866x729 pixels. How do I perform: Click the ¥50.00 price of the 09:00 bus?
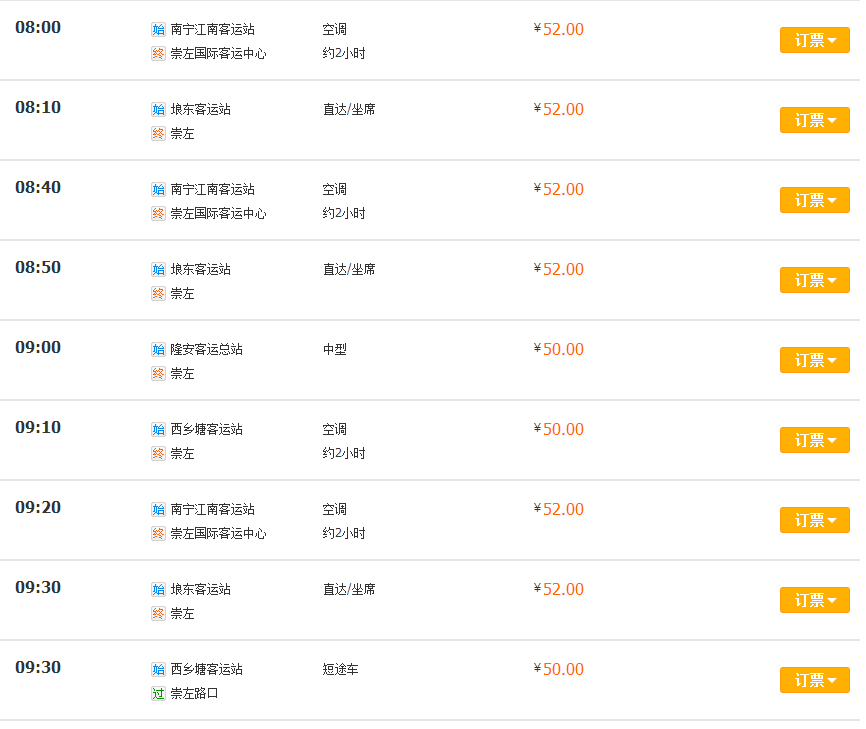coord(558,349)
